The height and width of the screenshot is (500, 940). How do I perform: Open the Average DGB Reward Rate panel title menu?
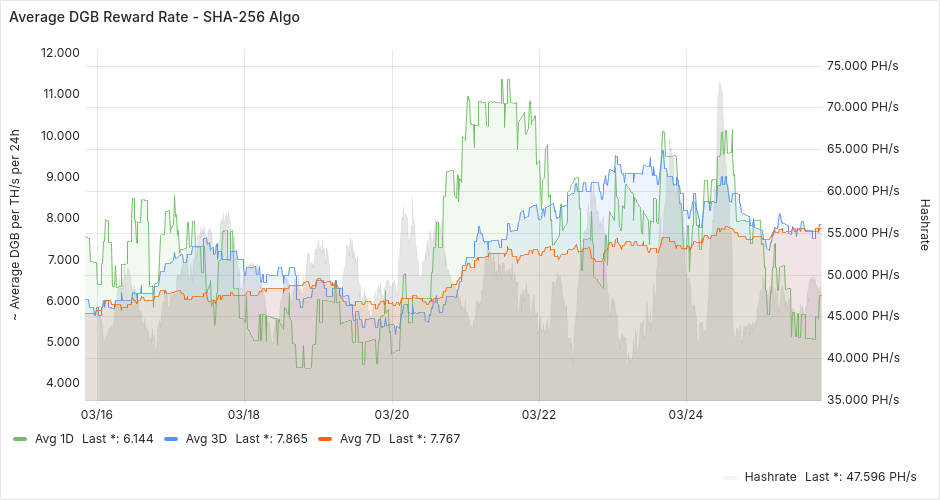pyautogui.click(x=154, y=18)
